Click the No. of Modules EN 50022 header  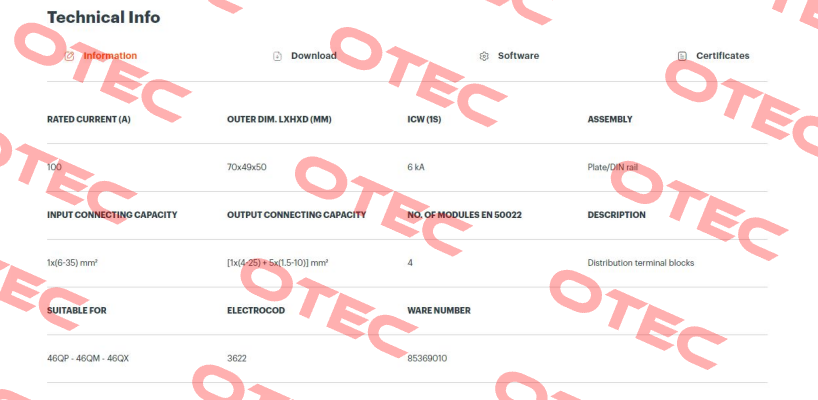click(x=464, y=215)
